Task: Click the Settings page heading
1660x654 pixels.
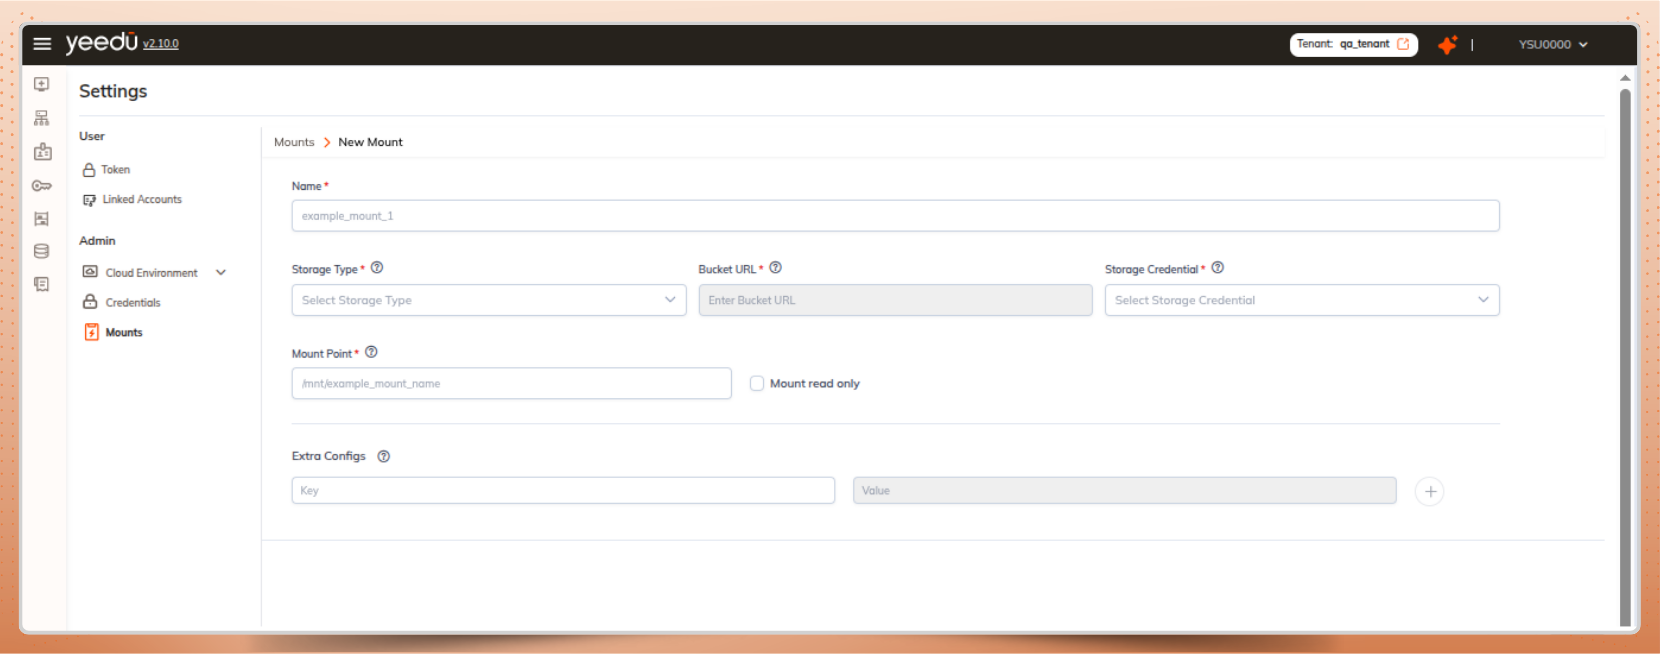Action: point(113,91)
